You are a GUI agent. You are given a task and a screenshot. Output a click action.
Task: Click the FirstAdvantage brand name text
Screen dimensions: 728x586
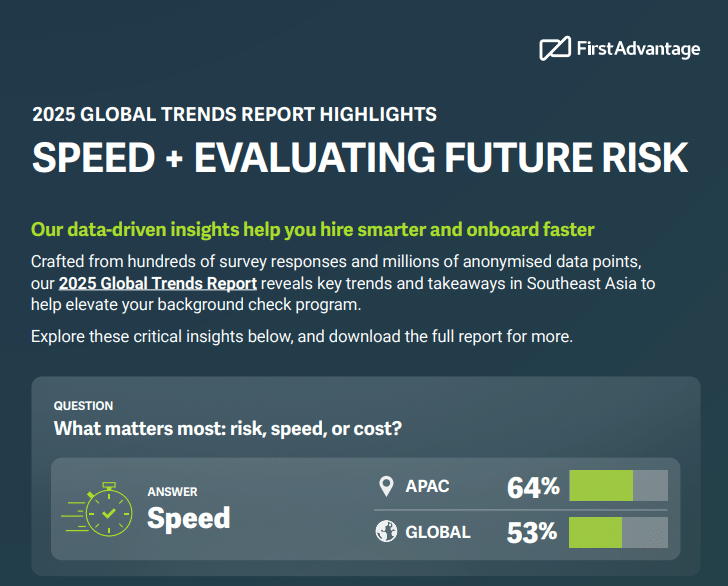click(638, 48)
